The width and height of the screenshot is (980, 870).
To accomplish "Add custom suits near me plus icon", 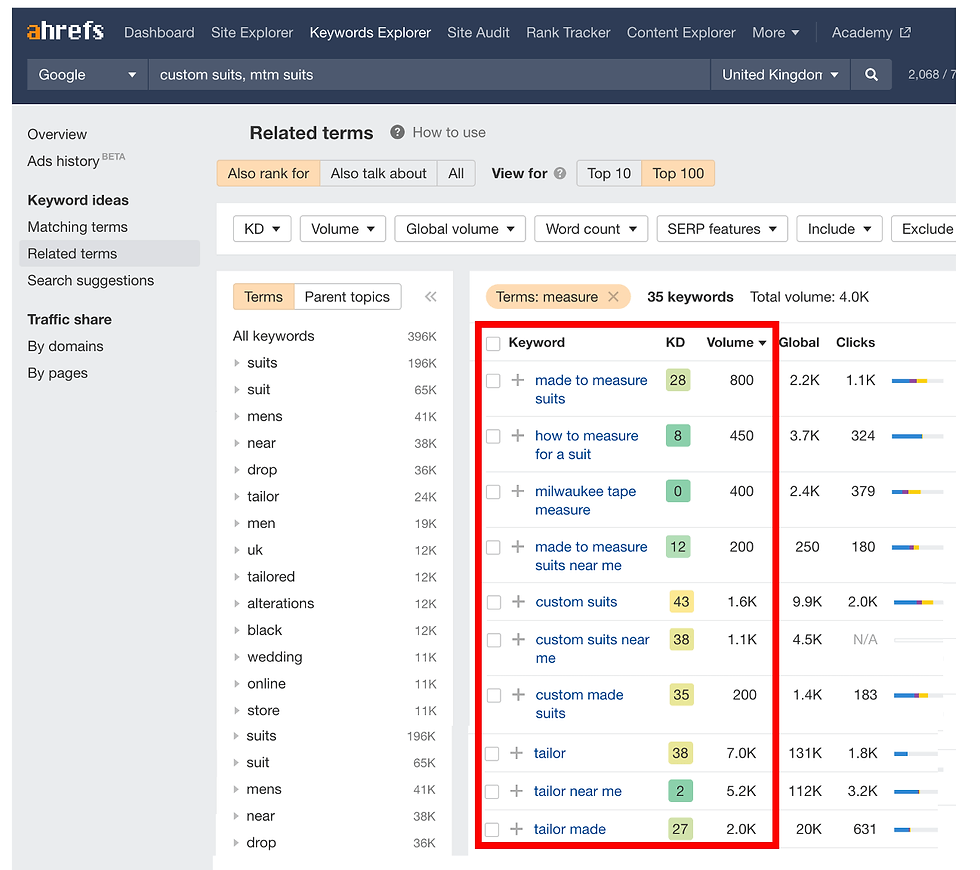I will [518, 639].
